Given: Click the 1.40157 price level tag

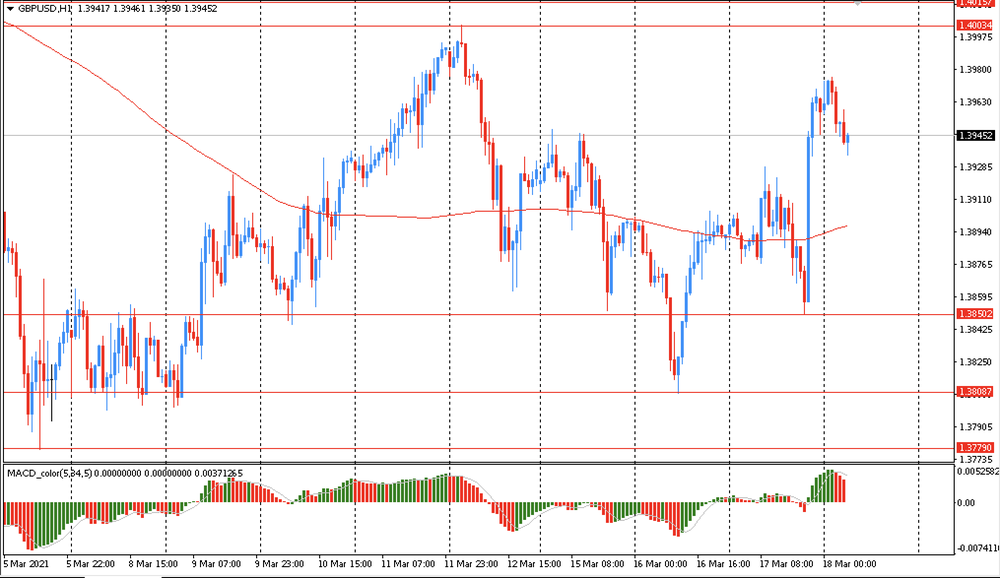Looking at the screenshot, I should (974, 3).
